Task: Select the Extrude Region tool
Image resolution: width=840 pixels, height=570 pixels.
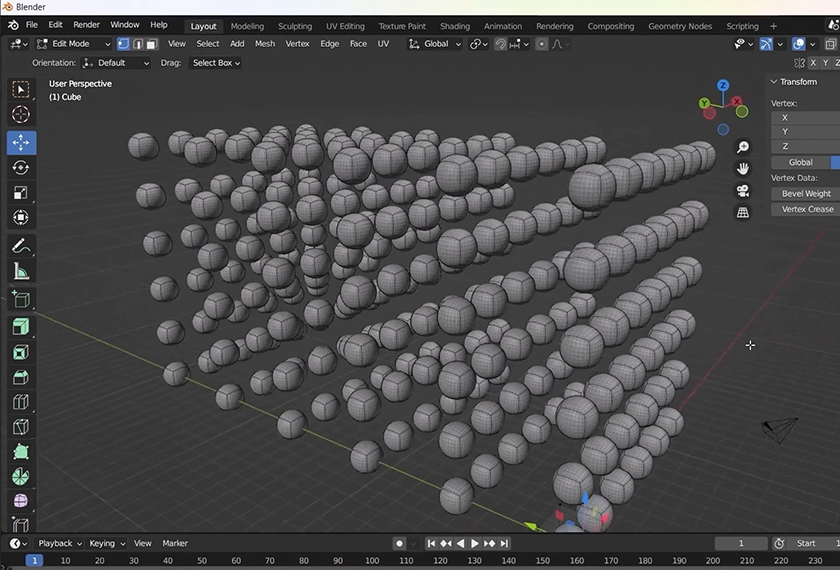Action: pyautogui.click(x=21, y=325)
